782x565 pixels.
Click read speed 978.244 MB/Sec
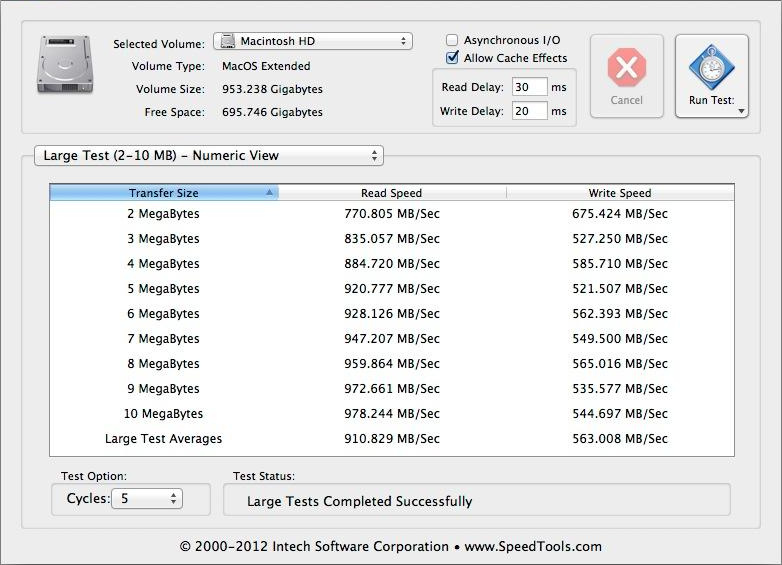(x=392, y=413)
